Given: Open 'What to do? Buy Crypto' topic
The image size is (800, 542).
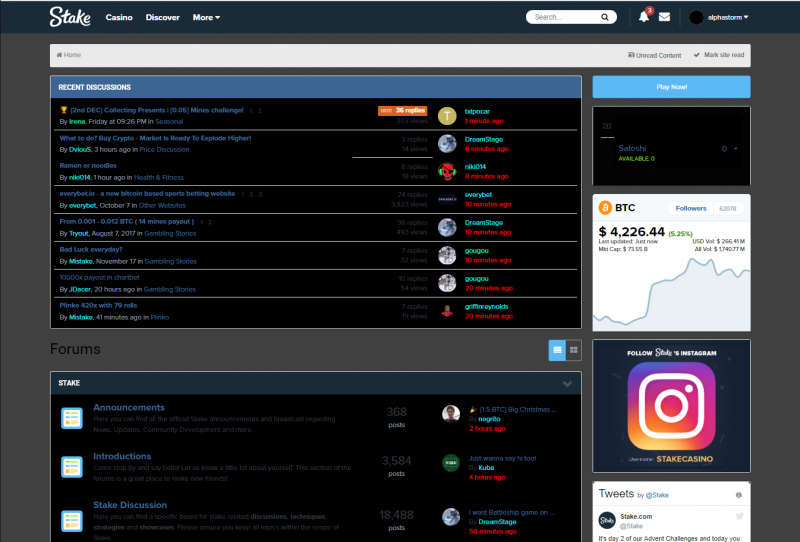Looking at the screenshot, I should pos(155,138).
